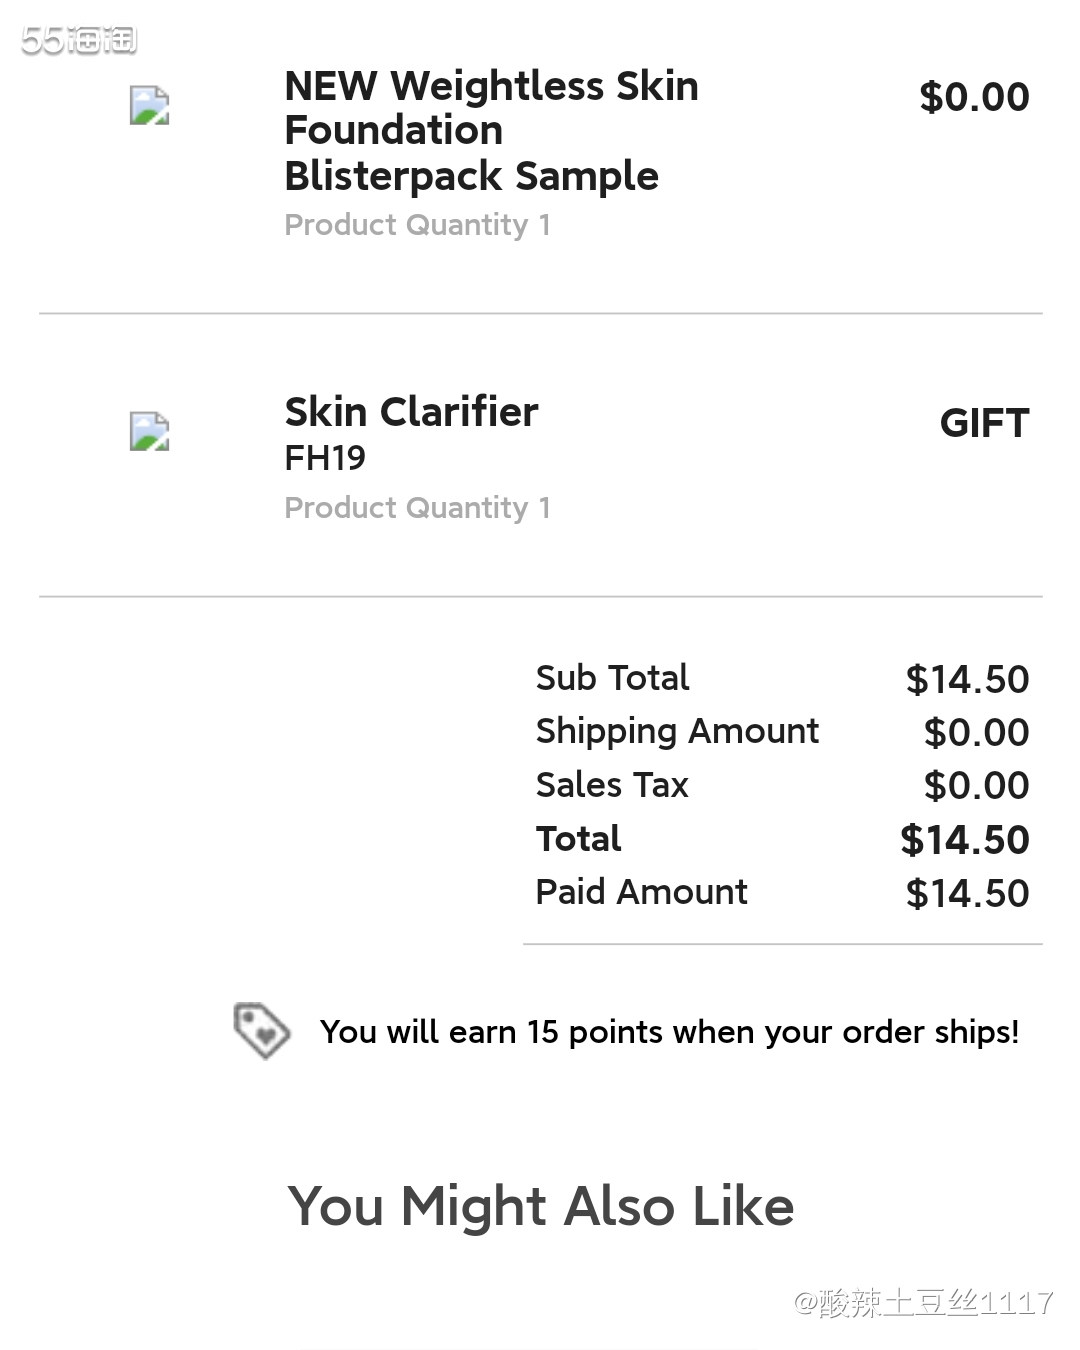The height and width of the screenshot is (1350, 1080).
Task: Click the bold Total $14.50 value
Action: [x=965, y=840]
